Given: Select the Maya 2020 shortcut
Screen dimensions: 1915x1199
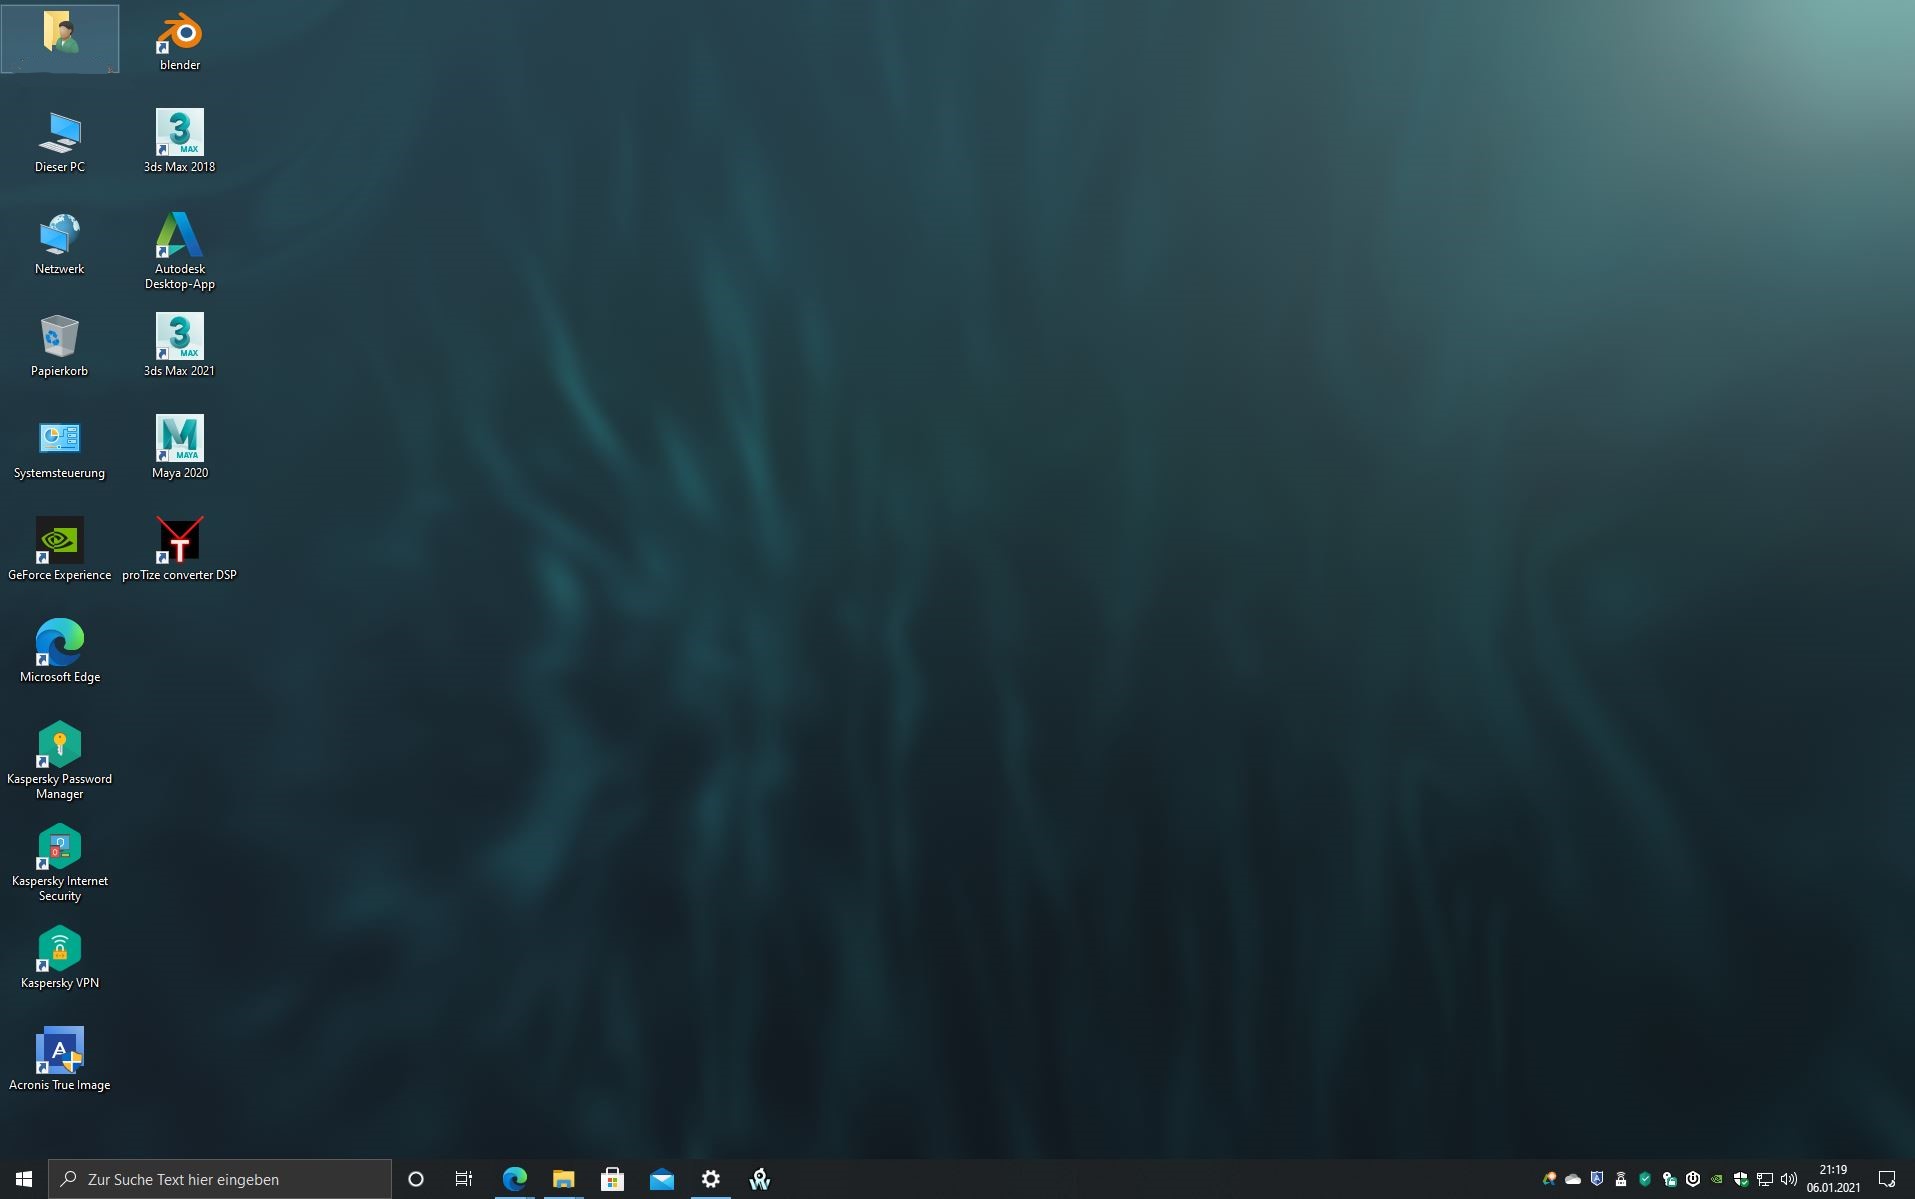Looking at the screenshot, I should point(180,448).
